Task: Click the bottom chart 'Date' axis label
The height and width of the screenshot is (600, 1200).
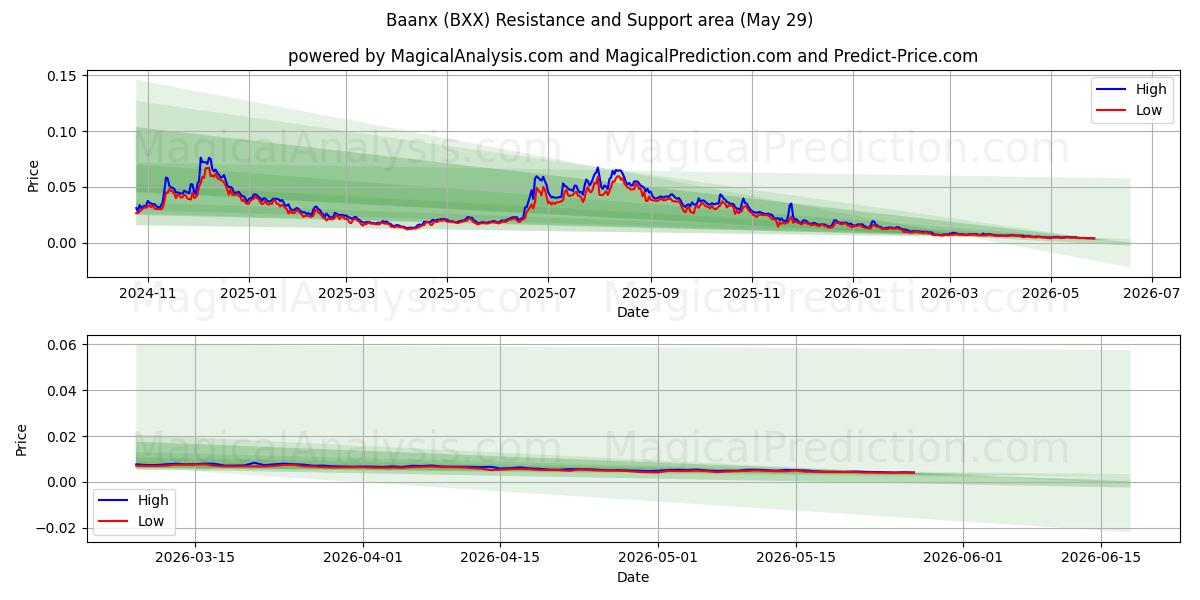Action: (x=633, y=577)
